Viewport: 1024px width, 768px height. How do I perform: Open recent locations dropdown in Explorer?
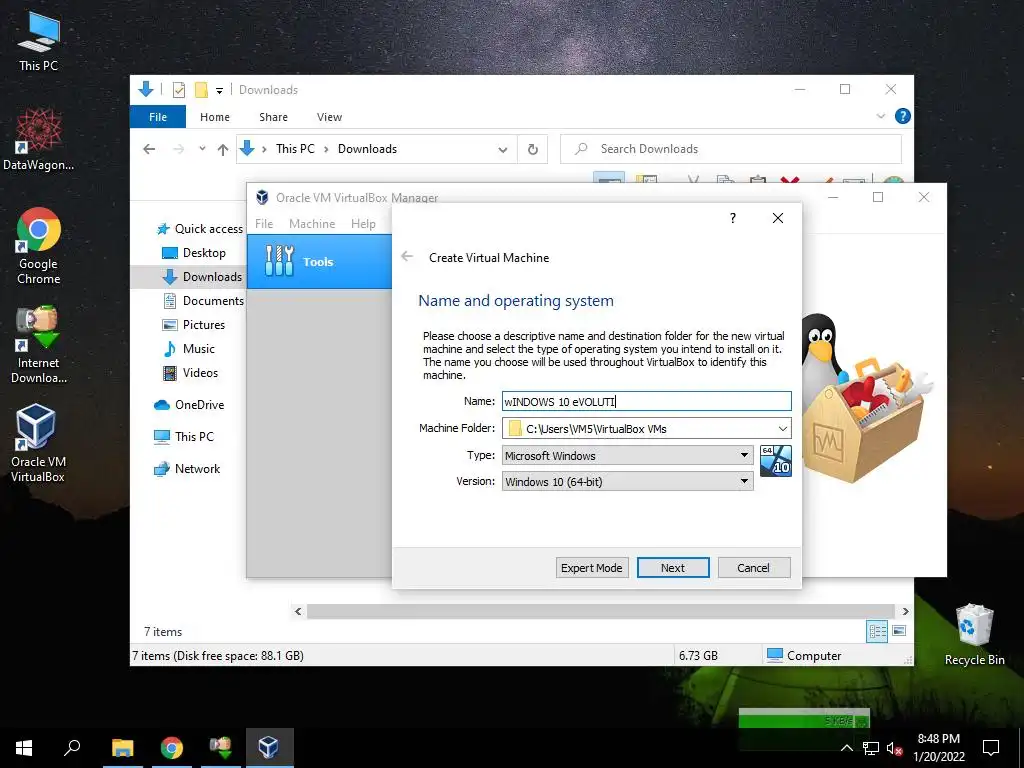(202, 149)
